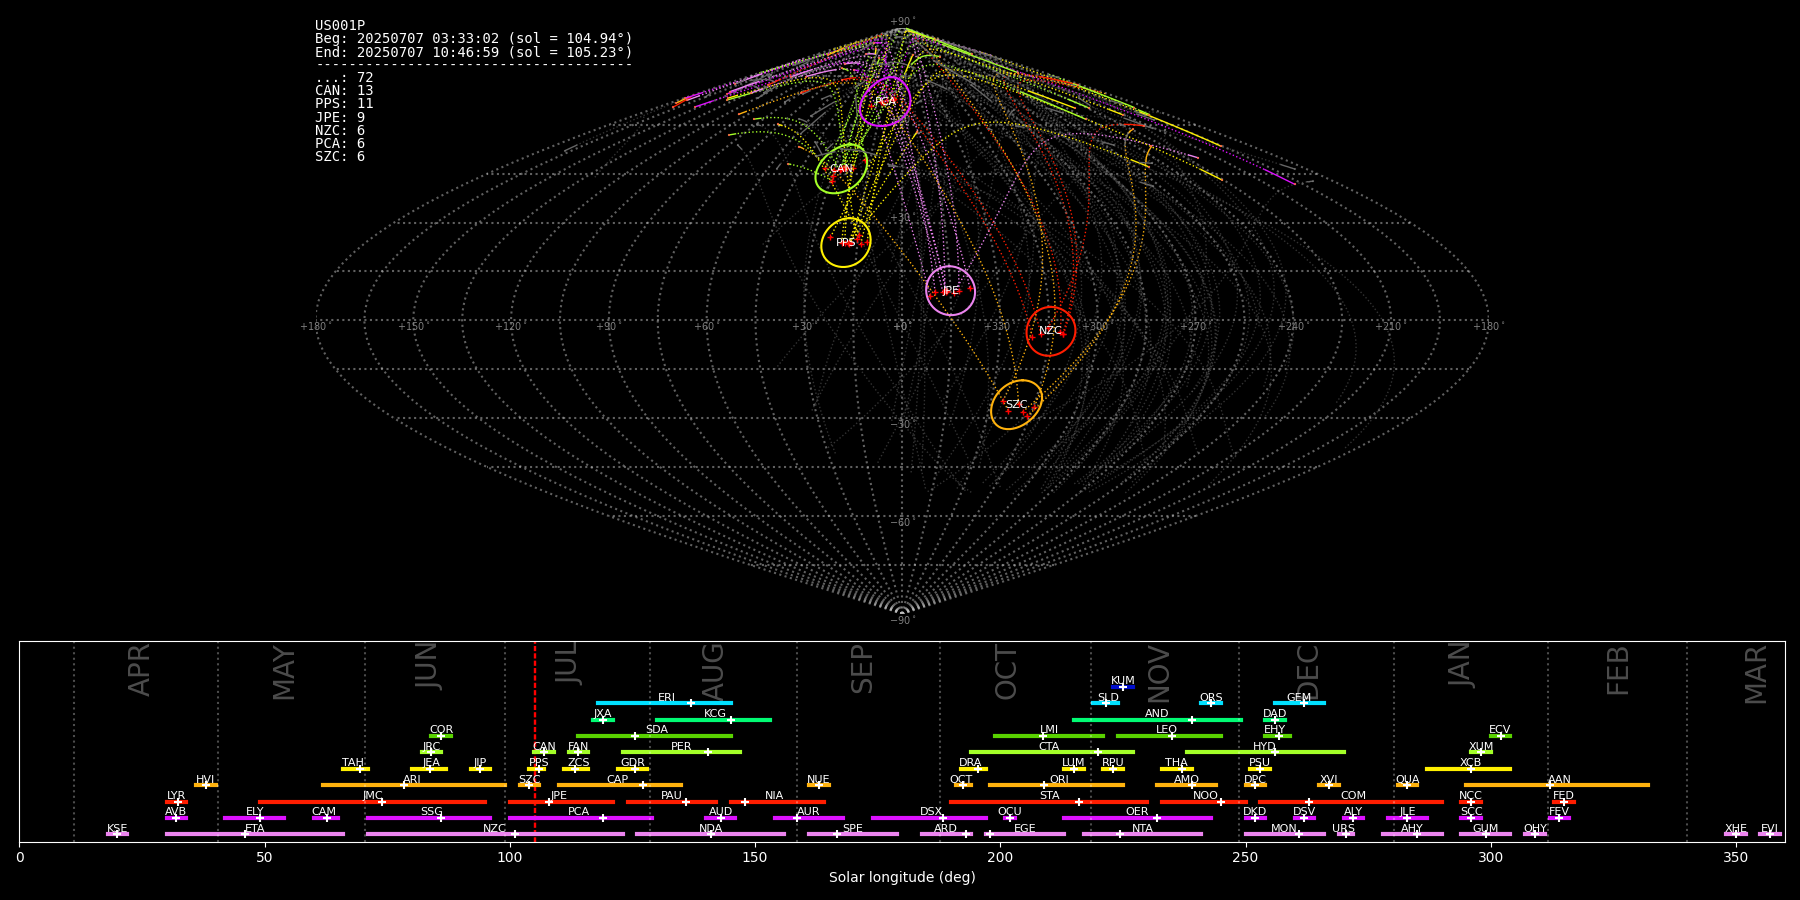Click the ORI orange shower bar
Image resolution: width=1800 pixels, height=900 pixels.
click(x=1056, y=785)
